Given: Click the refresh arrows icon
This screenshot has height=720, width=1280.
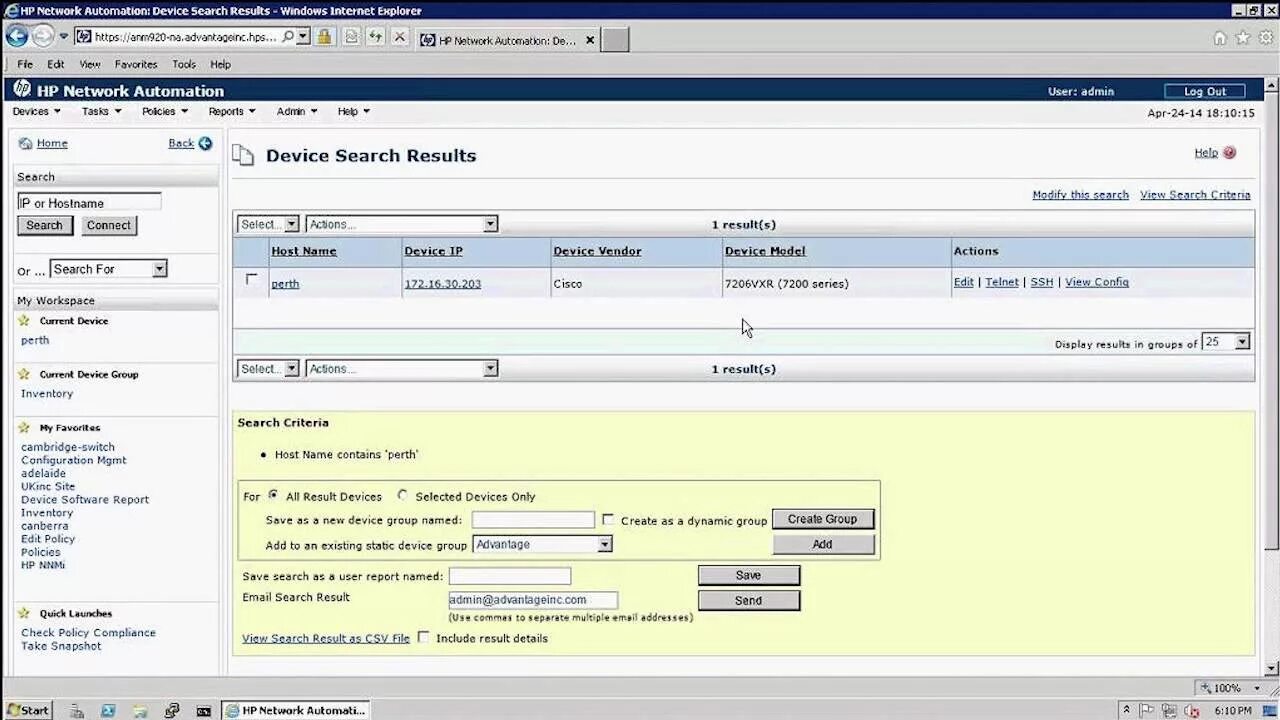Looking at the screenshot, I should click(375, 37).
